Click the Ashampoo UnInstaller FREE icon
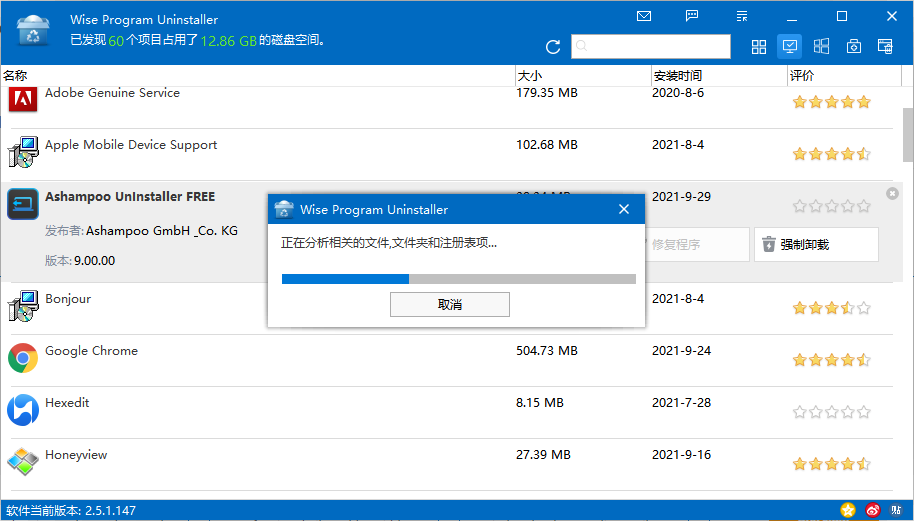This screenshot has height=521, width=914. point(23,204)
